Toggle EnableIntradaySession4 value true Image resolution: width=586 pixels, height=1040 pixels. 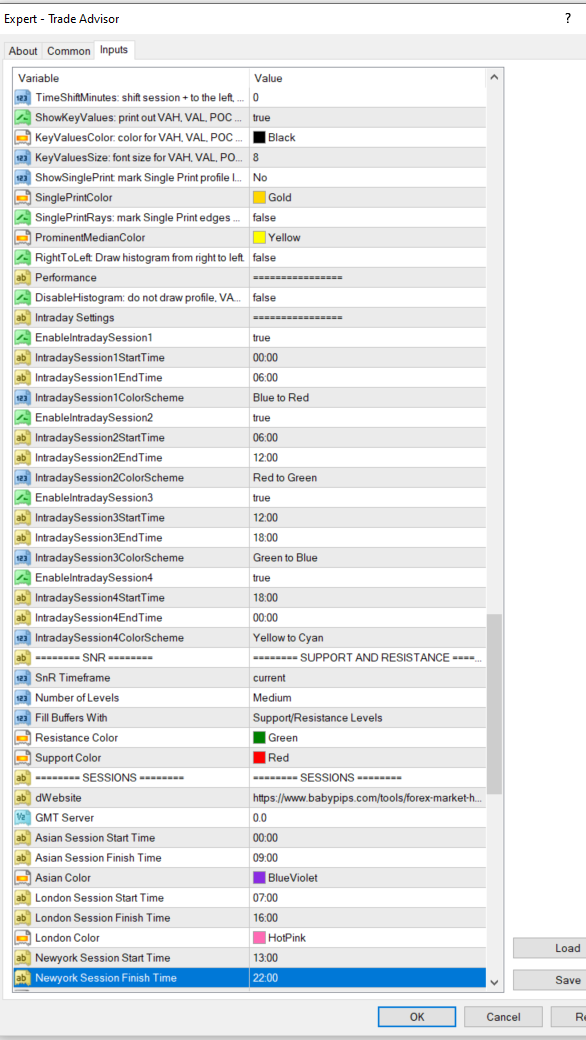[x=367, y=577]
